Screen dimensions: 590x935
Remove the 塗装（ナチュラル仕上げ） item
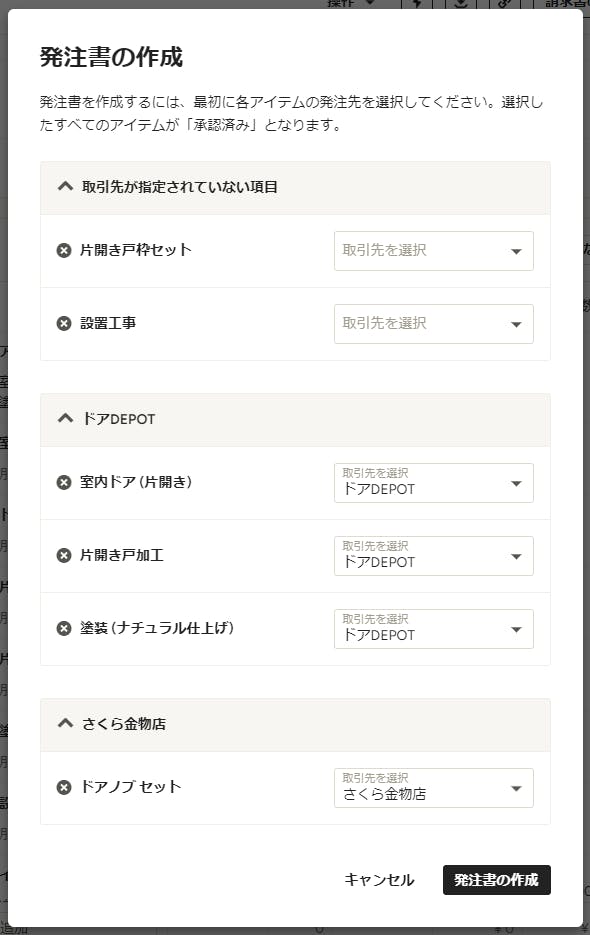pos(64,629)
